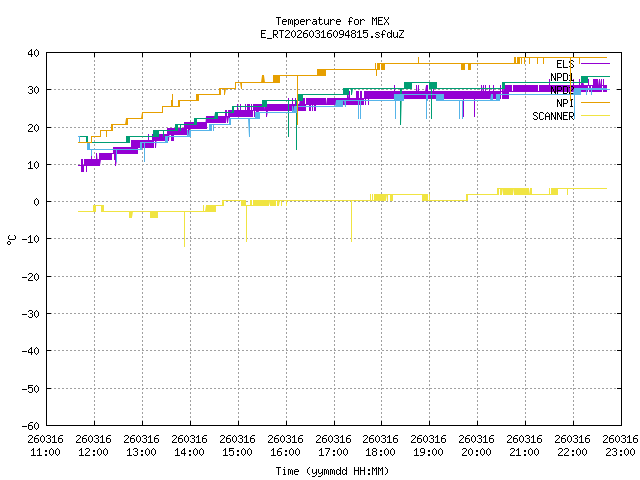Screen dimensions: 640x480
Task: Click the -30 tick on the y-axis
Action: (x=30, y=314)
